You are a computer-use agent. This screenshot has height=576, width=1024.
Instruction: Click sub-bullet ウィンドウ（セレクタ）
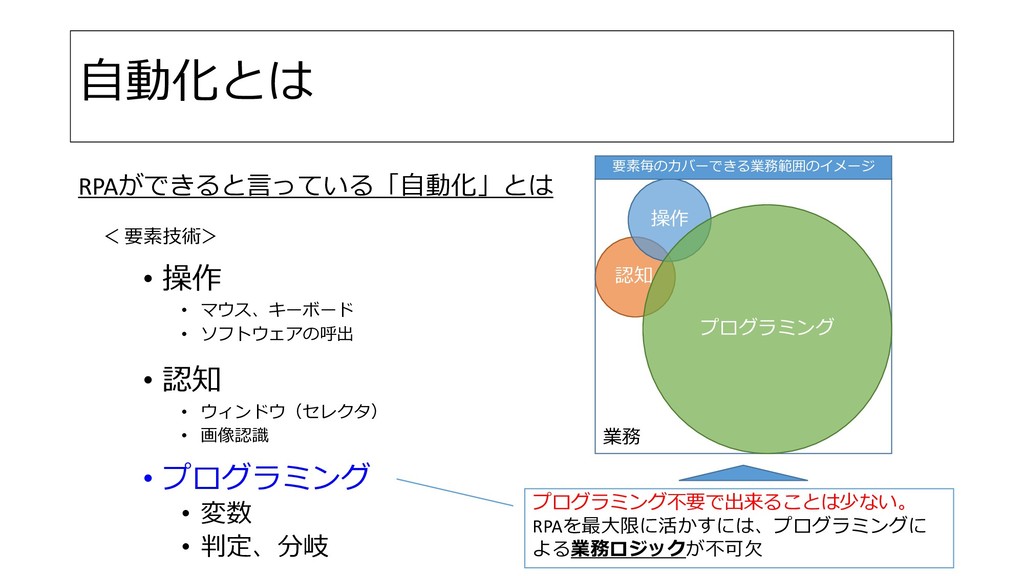coord(289,411)
